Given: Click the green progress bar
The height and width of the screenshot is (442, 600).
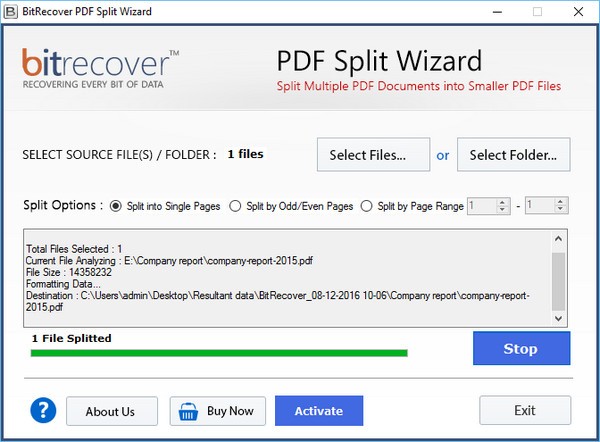Looking at the screenshot, I should (219, 353).
